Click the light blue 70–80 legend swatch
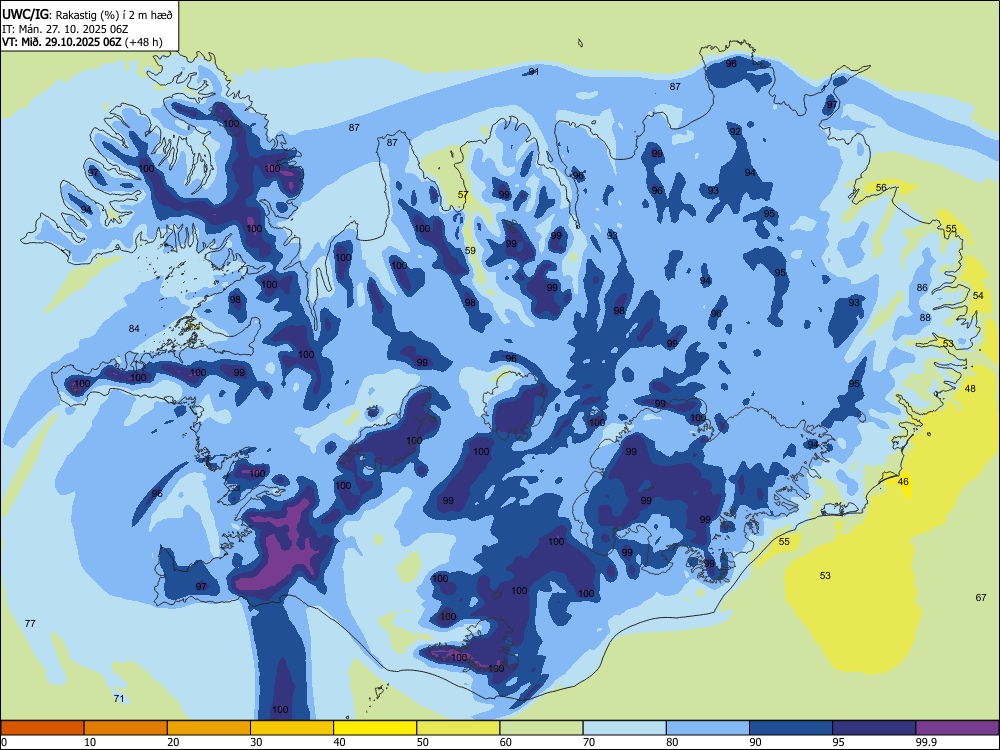This screenshot has width=1000, height=750. pos(624,728)
